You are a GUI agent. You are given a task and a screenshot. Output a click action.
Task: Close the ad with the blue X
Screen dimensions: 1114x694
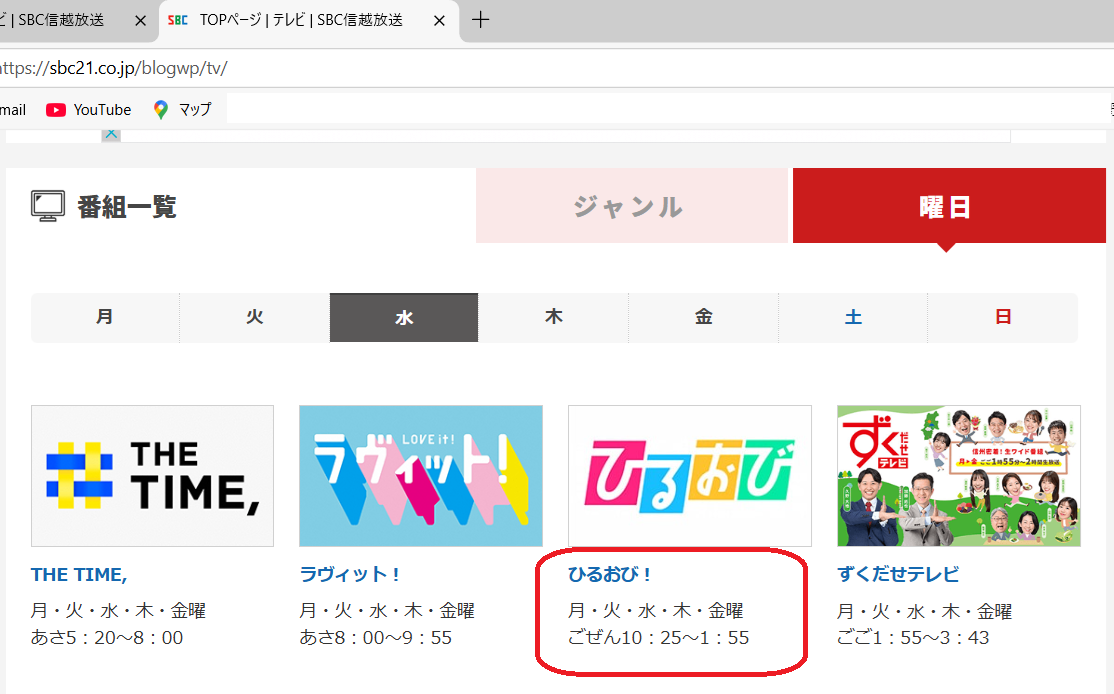pos(111,134)
